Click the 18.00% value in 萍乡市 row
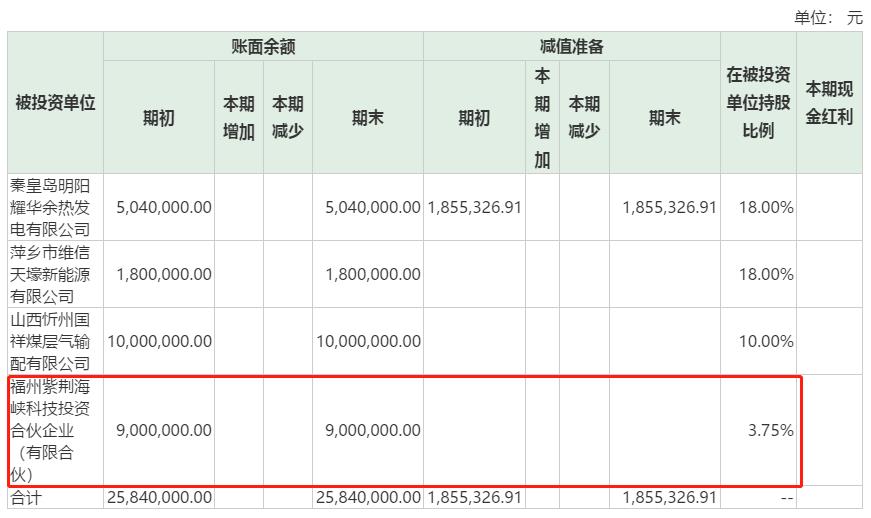The width and height of the screenshot is (871, 518). click(x=766, y=274)
